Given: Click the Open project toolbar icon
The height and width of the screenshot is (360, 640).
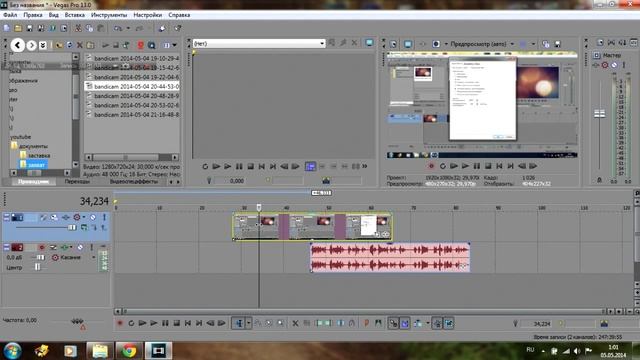Looking at the screenshot, I should [x=18, y=28].
